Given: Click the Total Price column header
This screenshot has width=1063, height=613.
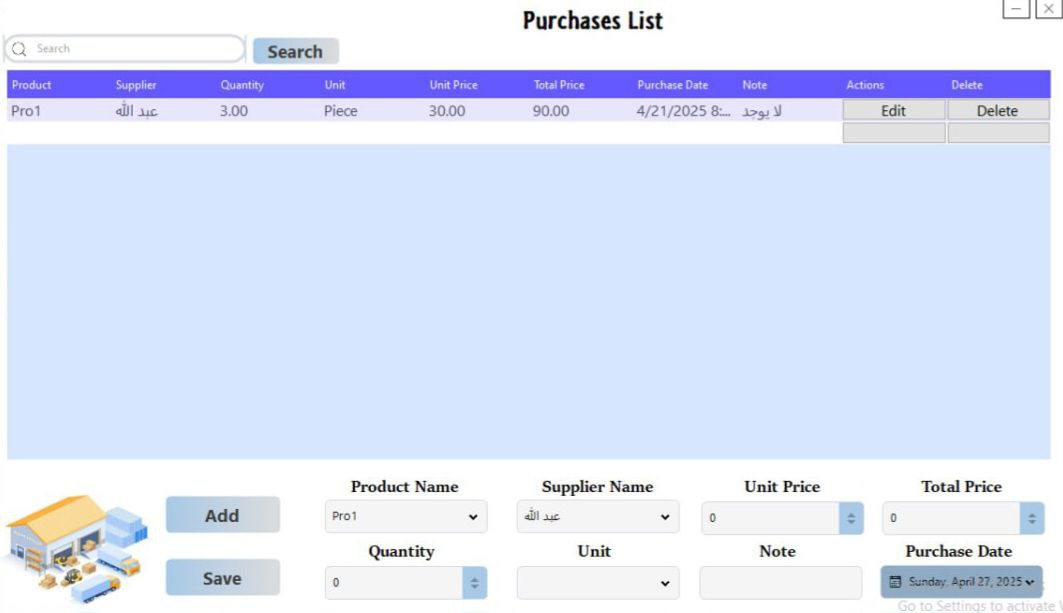Looking at the screenshot, I should 559,85.
